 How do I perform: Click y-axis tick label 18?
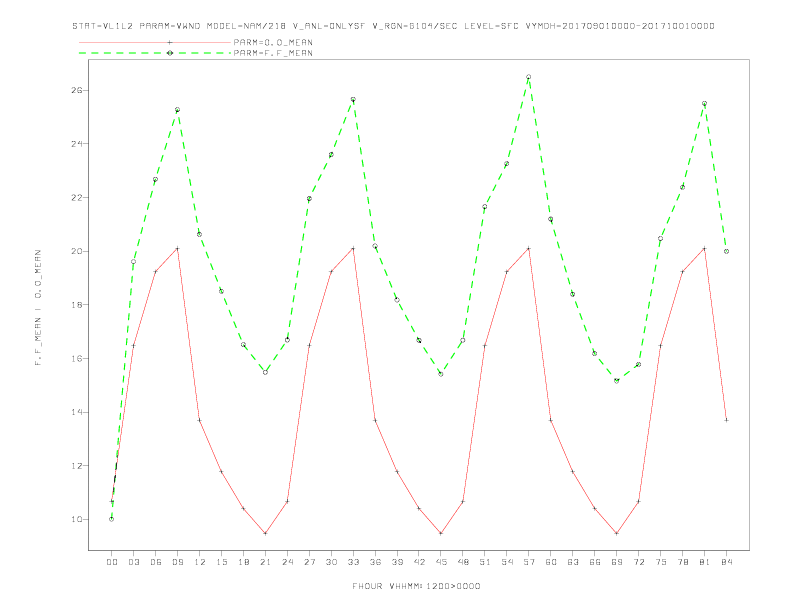pos(77,304)
